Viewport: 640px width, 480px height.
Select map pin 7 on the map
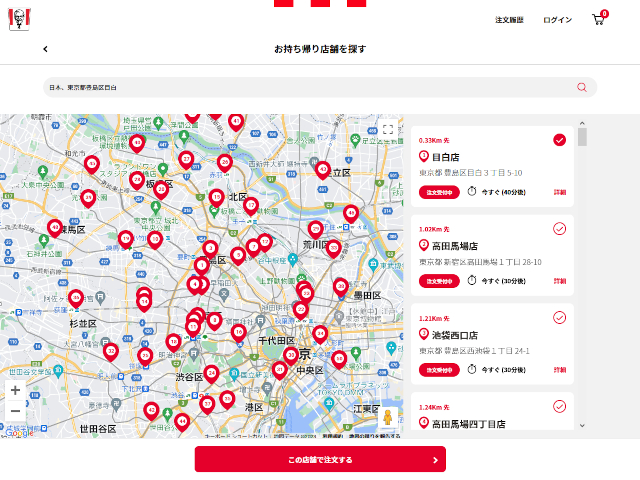click(x=253, y=247)
